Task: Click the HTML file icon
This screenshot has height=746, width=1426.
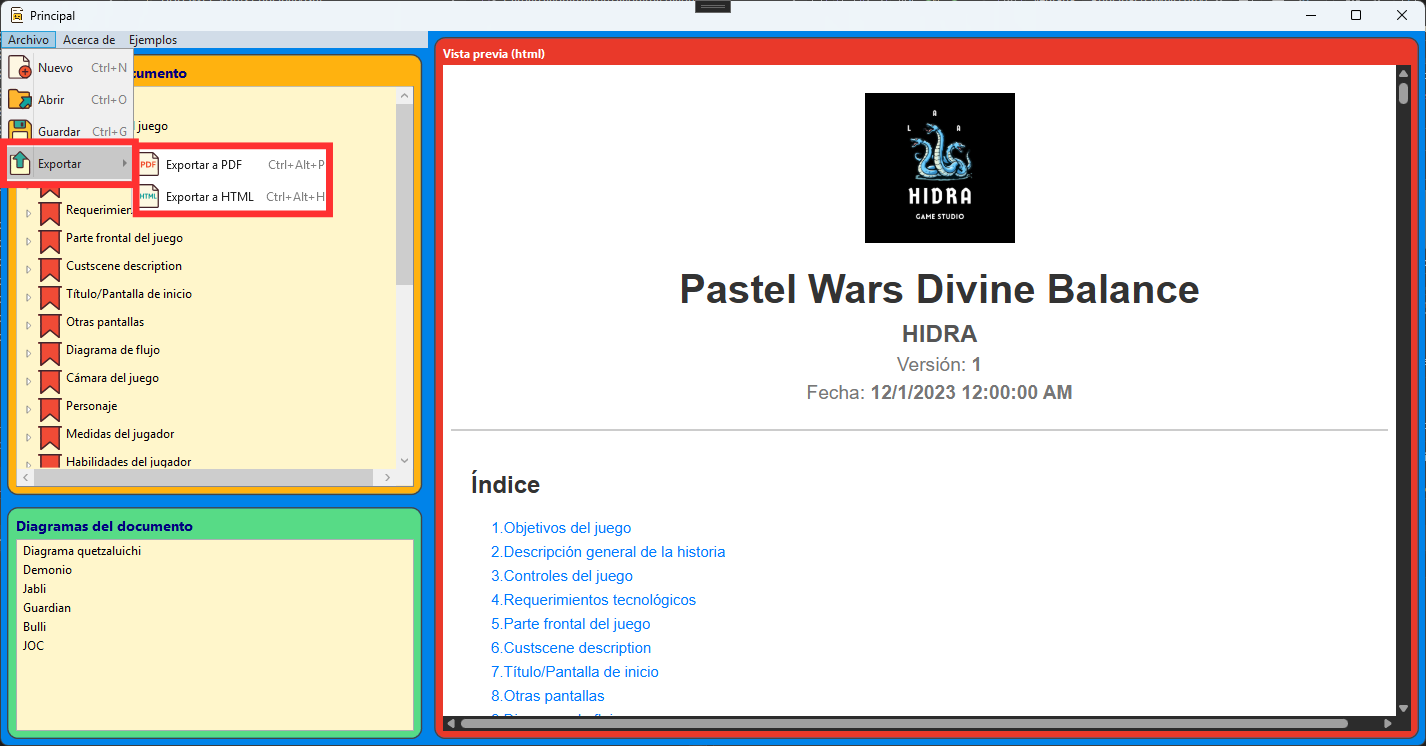Action: click(149, 197)
